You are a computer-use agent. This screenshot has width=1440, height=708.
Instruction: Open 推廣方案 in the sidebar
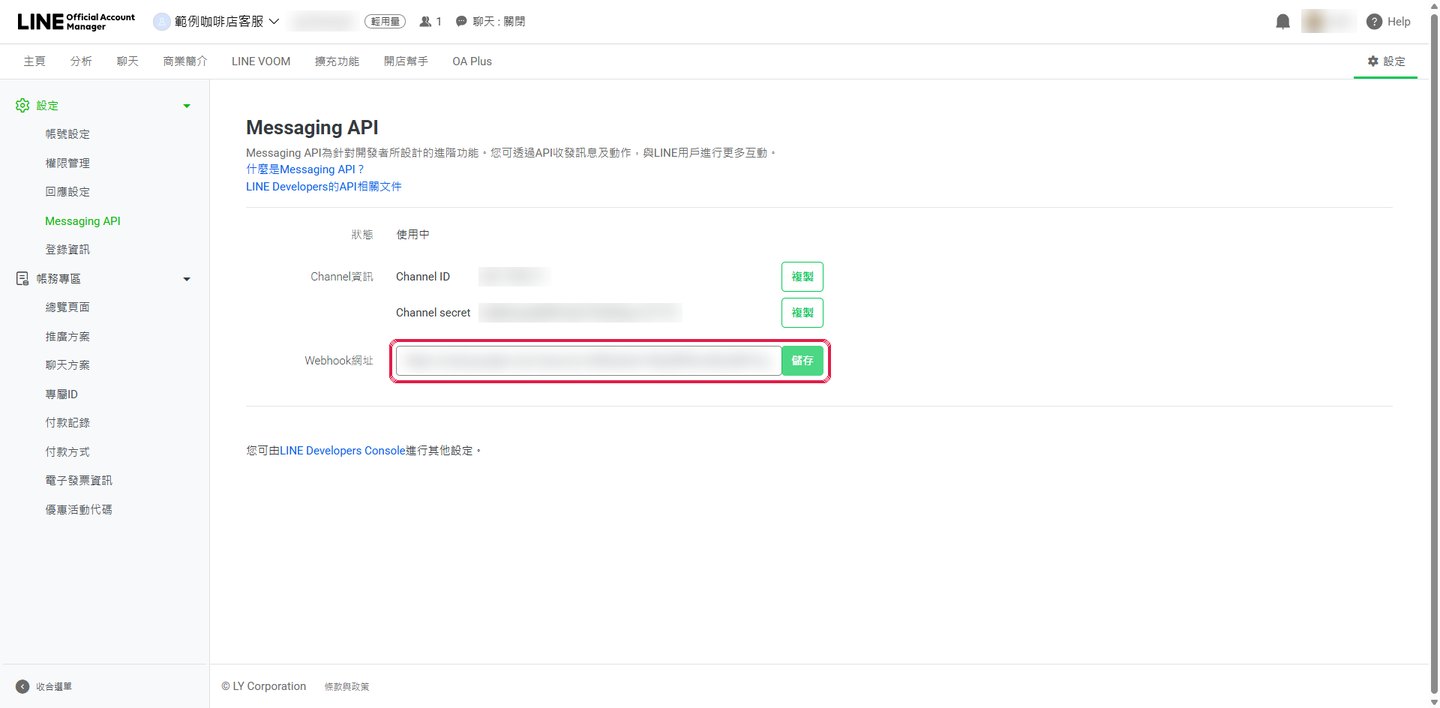[x=67, y=337]
